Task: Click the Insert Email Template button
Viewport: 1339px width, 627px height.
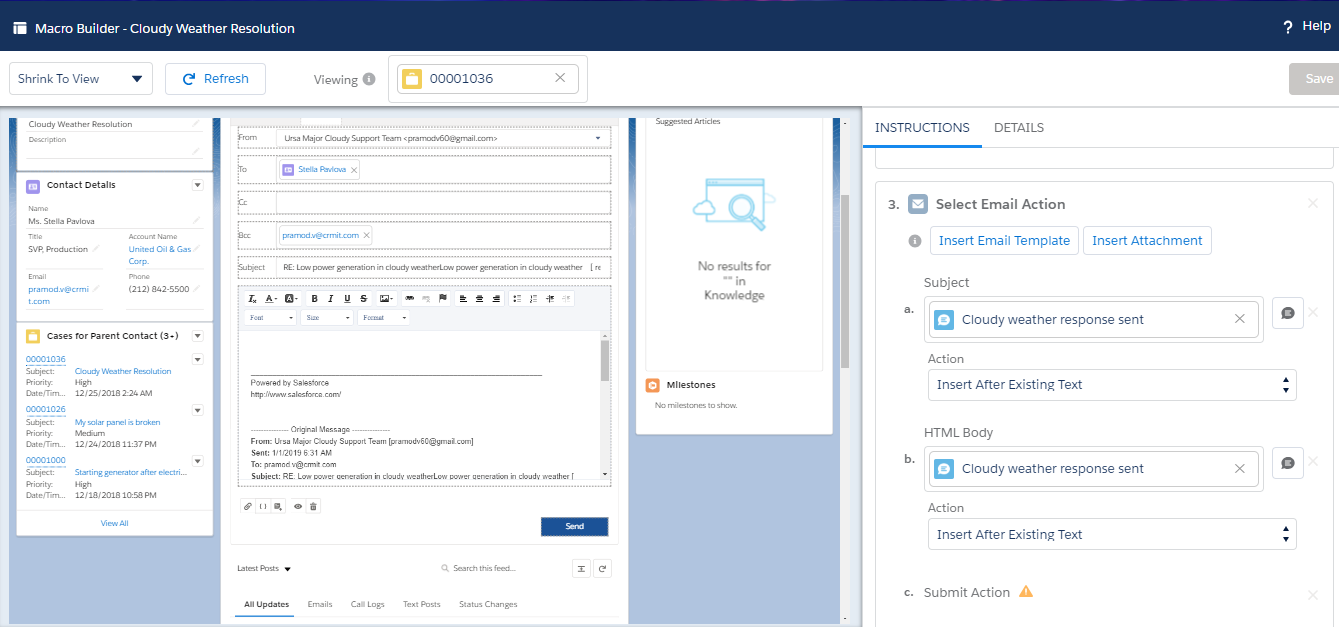Action: pyautogui.click(x=1004, y=241)
